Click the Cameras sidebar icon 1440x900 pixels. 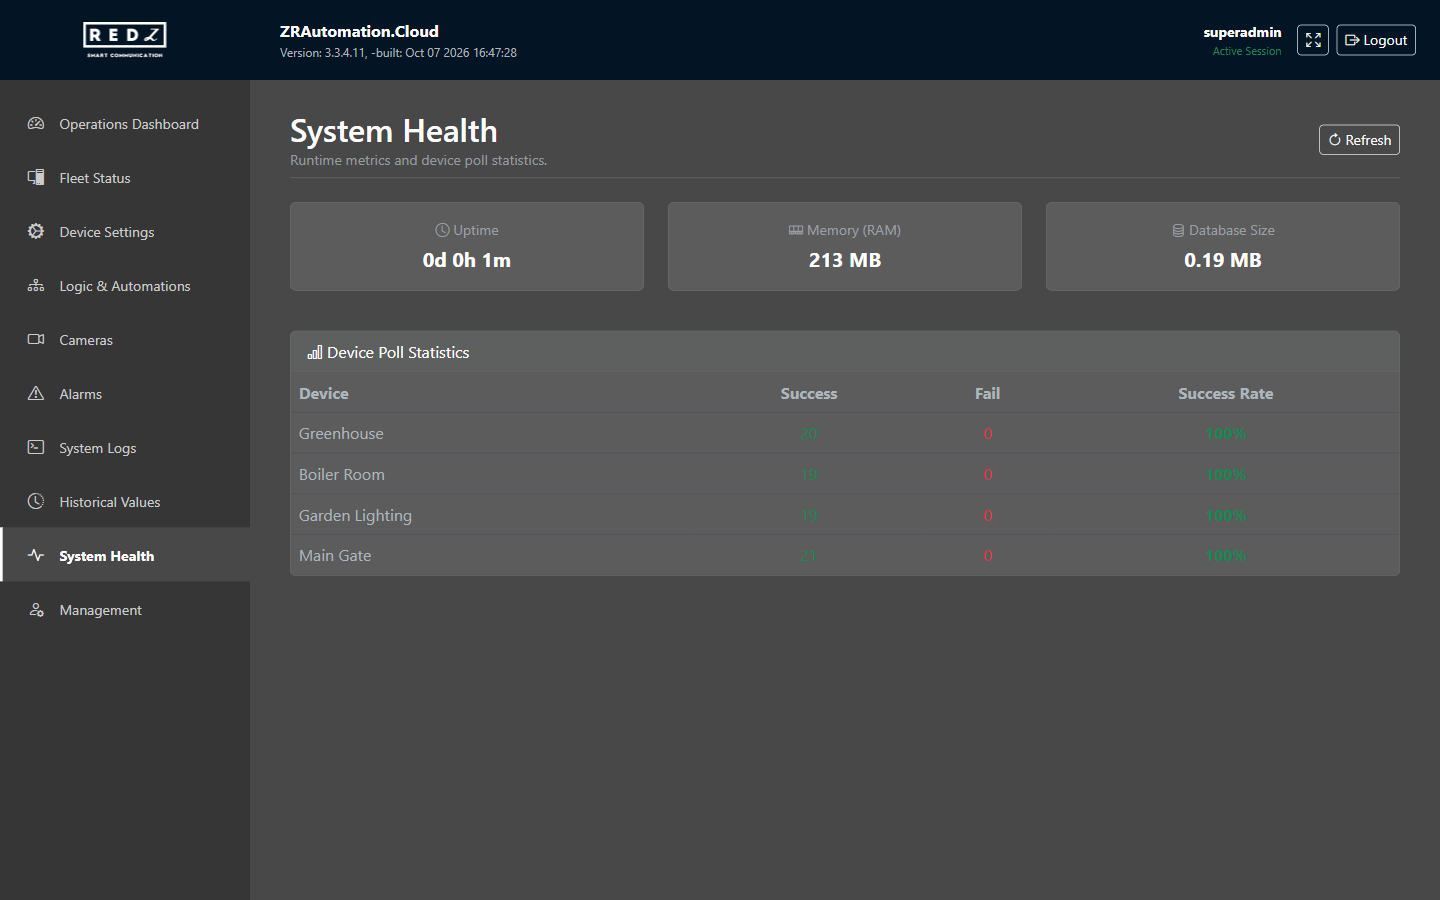click(36, 340)
